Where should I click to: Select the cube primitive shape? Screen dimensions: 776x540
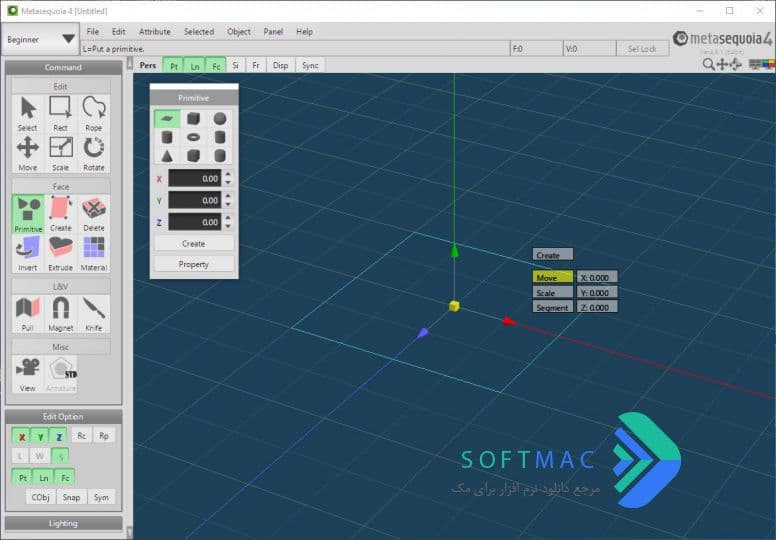(194, 119)
